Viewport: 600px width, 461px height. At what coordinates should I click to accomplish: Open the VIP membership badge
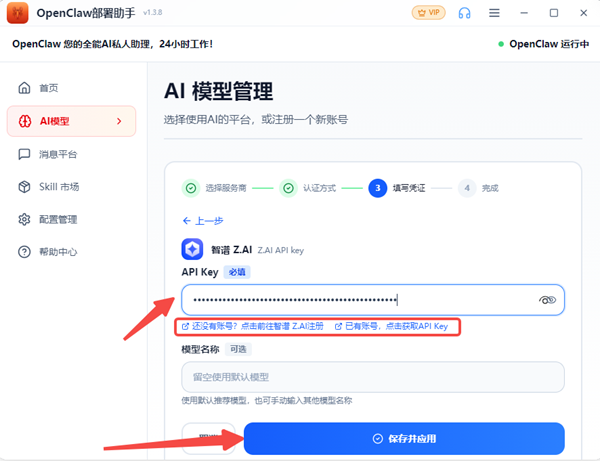(x=429, y=13)
